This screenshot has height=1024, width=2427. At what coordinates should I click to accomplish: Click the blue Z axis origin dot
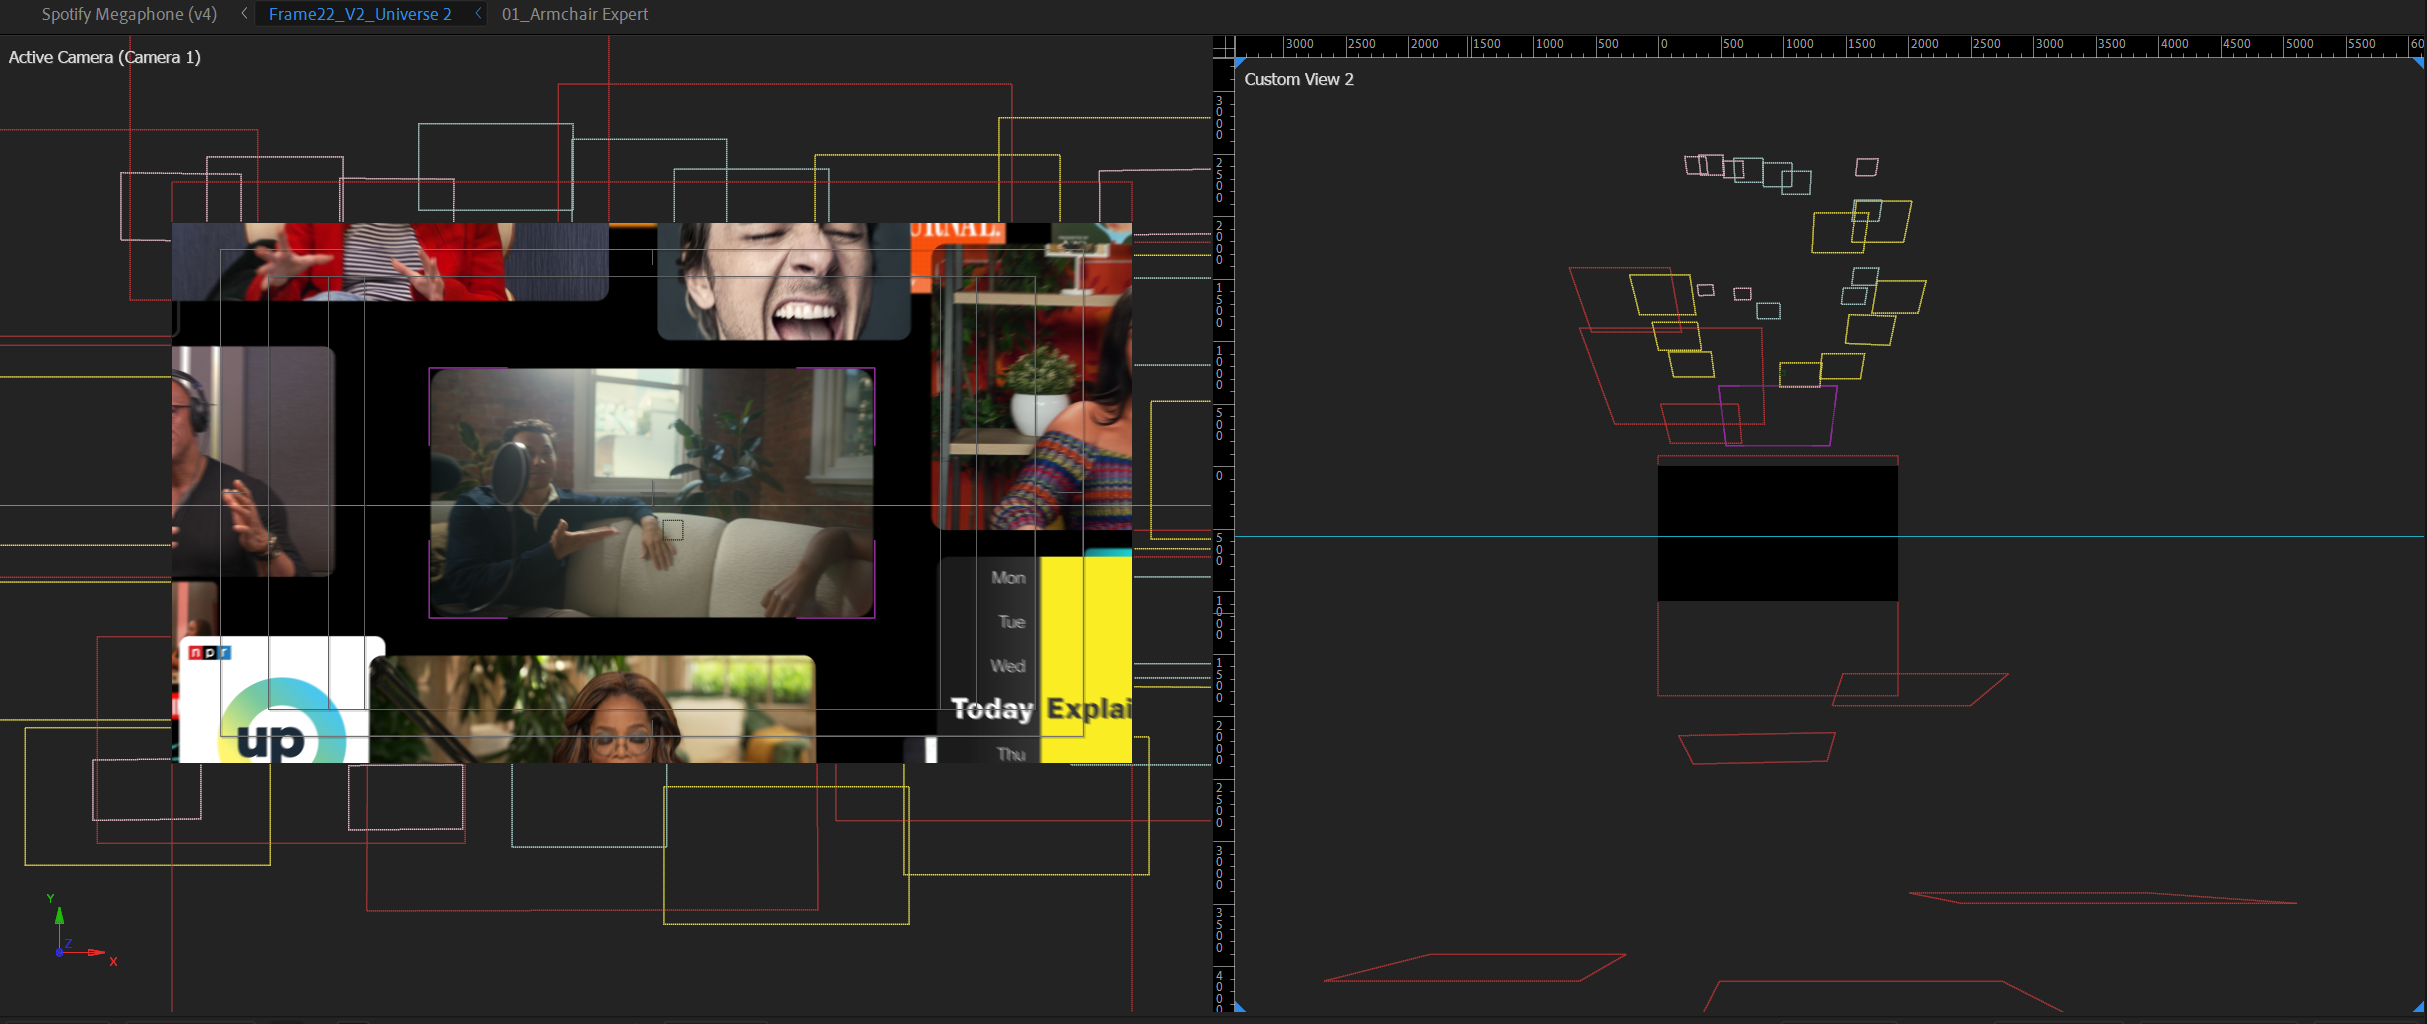[60, 953]
